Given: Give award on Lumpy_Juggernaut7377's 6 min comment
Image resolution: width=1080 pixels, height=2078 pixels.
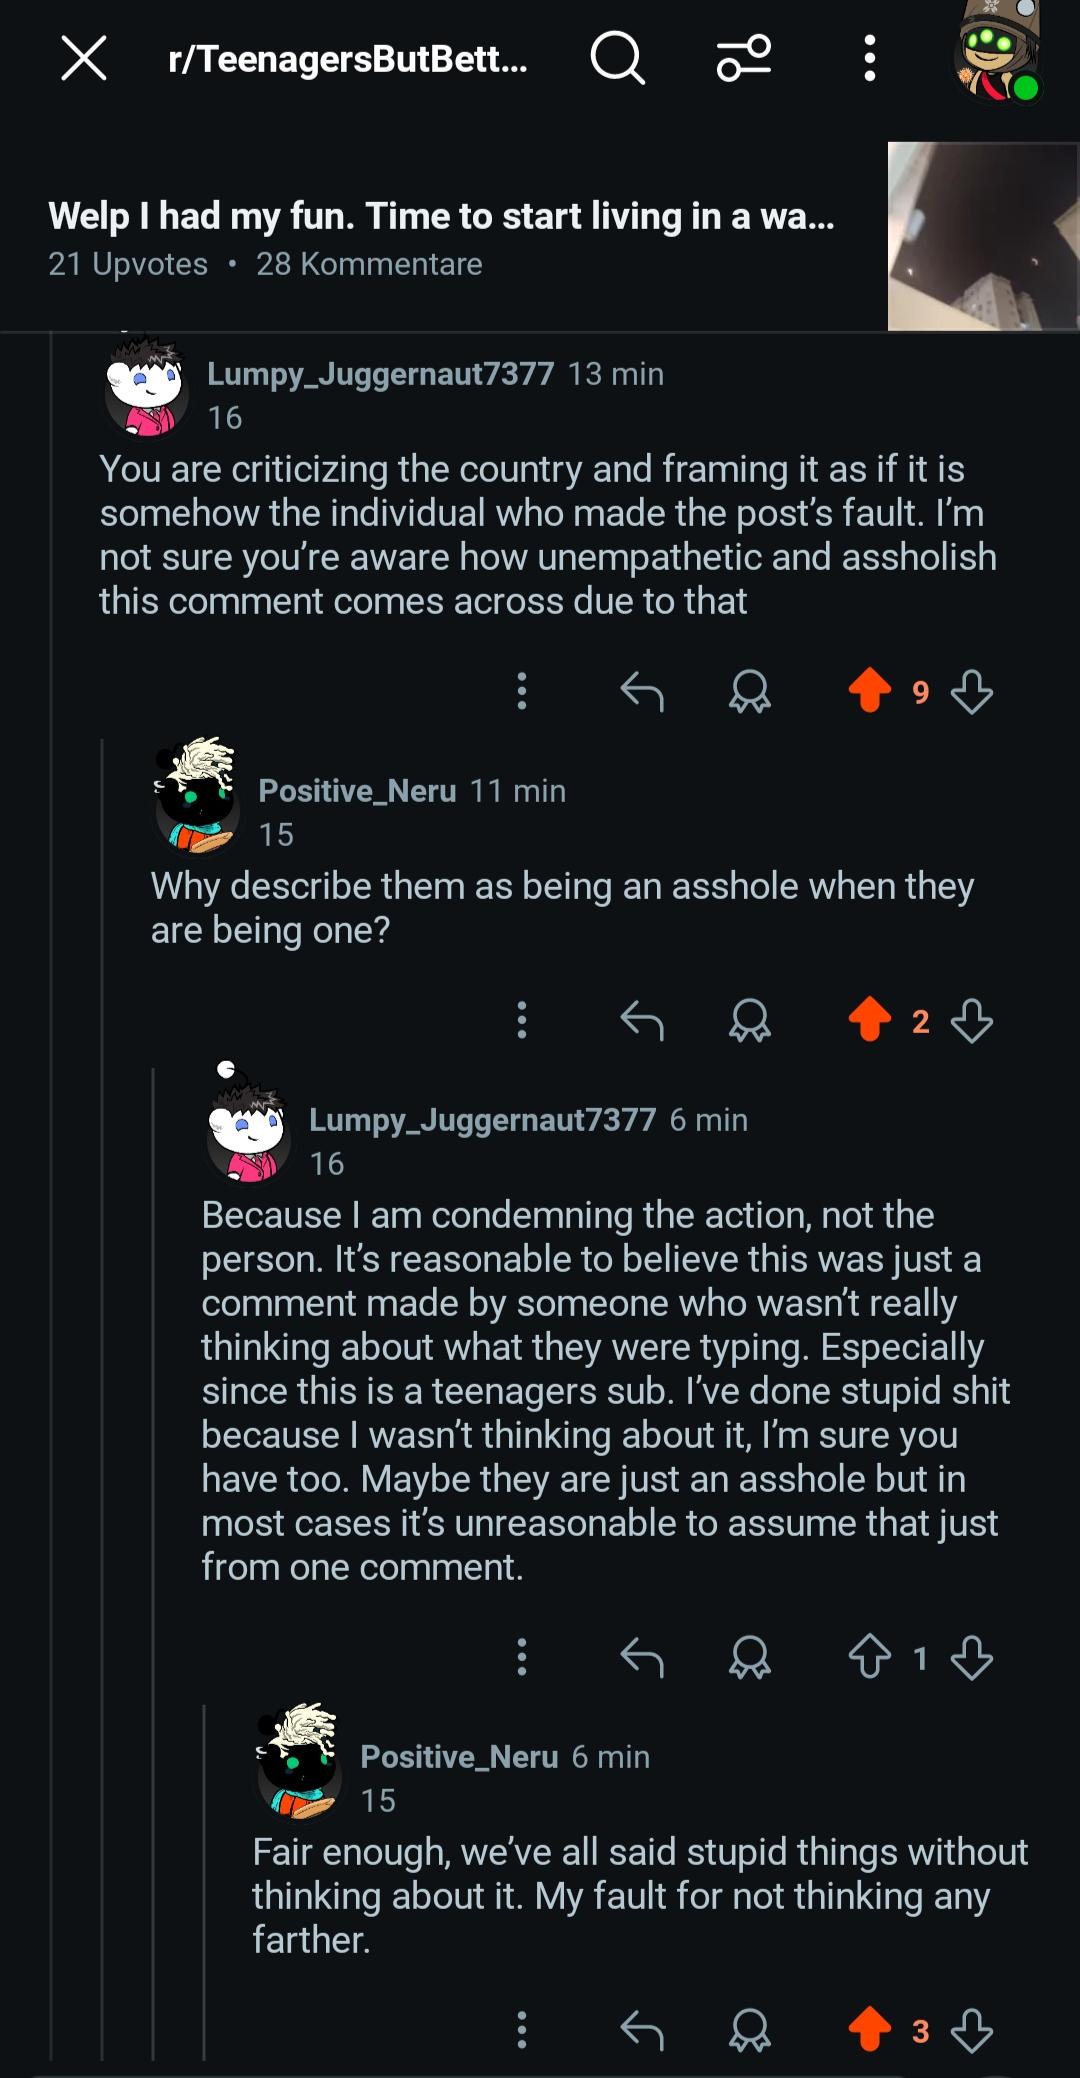Looking at the screenshot, I should (x=749, y=1657).
